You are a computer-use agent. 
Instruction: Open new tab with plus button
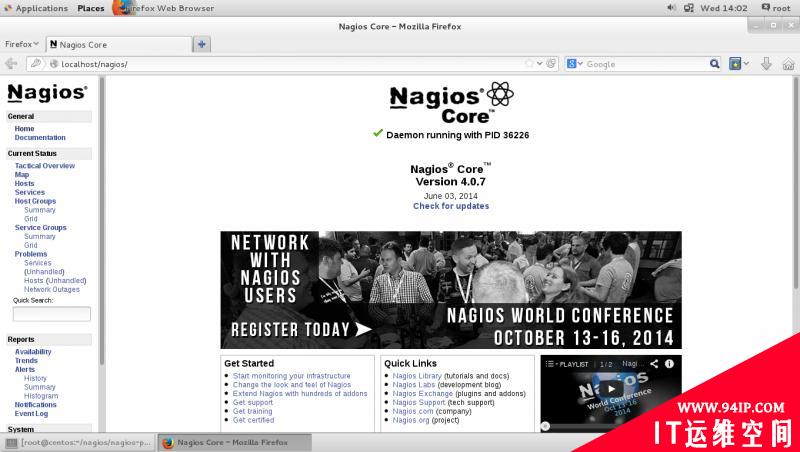tap(202, 44)
